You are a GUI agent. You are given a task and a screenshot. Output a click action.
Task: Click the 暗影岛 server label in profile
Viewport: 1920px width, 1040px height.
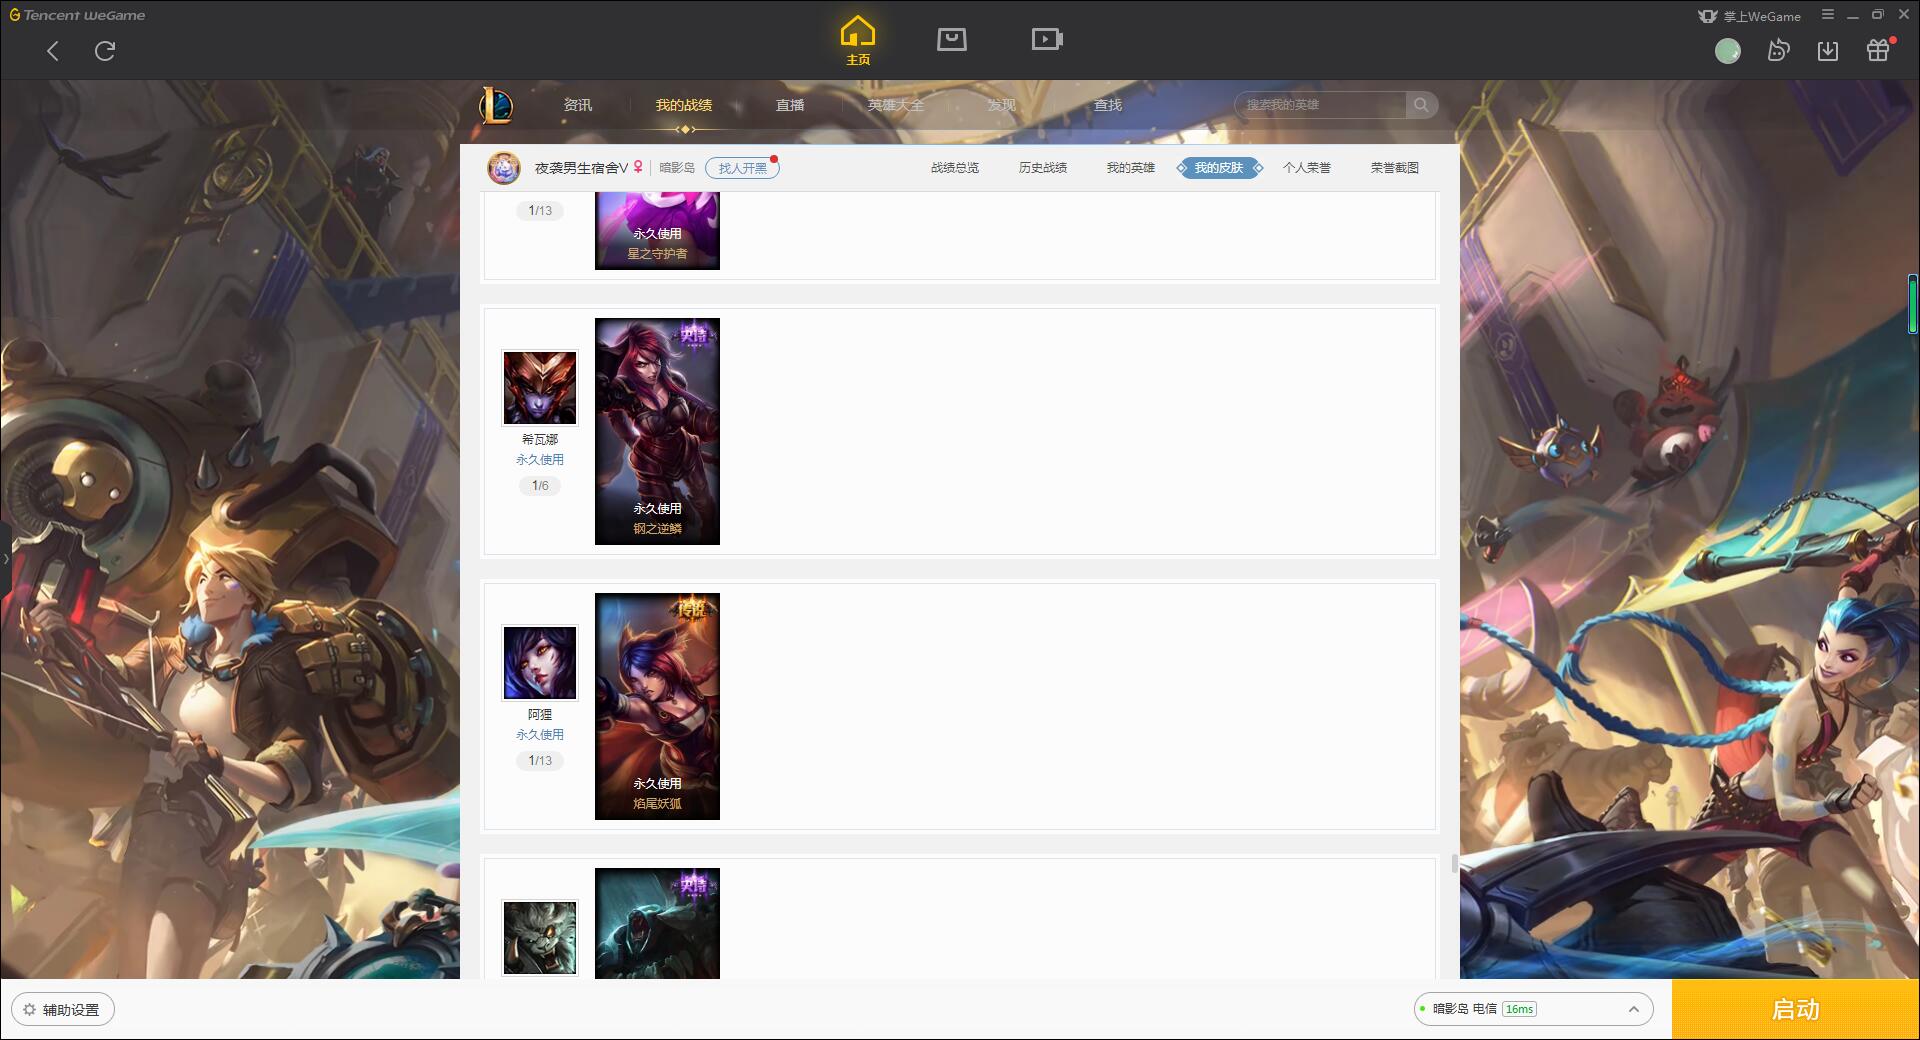point(677,168)
